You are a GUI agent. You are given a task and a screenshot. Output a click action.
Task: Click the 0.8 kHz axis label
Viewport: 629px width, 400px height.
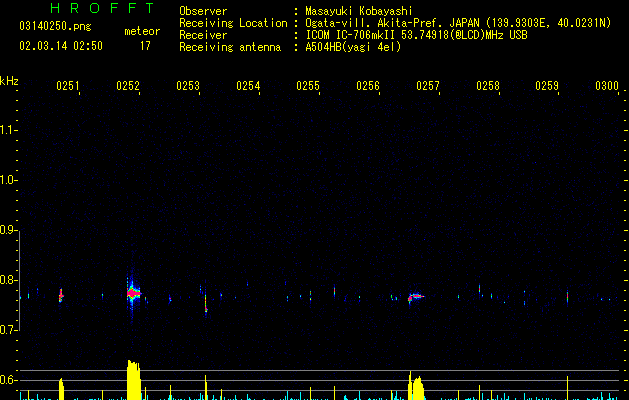tap(8, 280)
